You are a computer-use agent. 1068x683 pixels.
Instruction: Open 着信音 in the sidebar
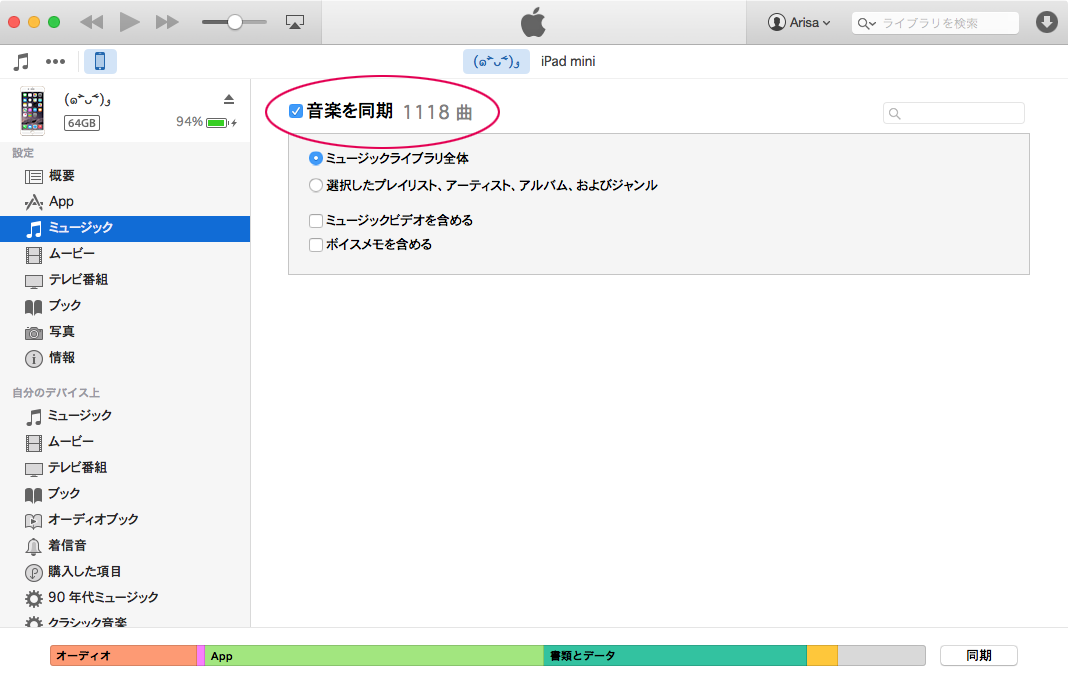(125, 546)
